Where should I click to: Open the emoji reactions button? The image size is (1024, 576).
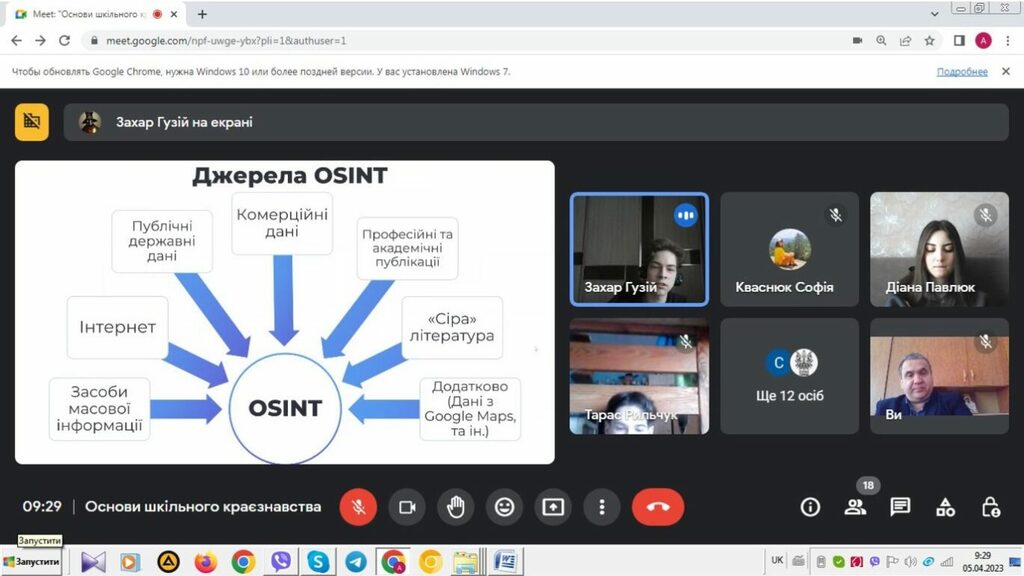505,507
